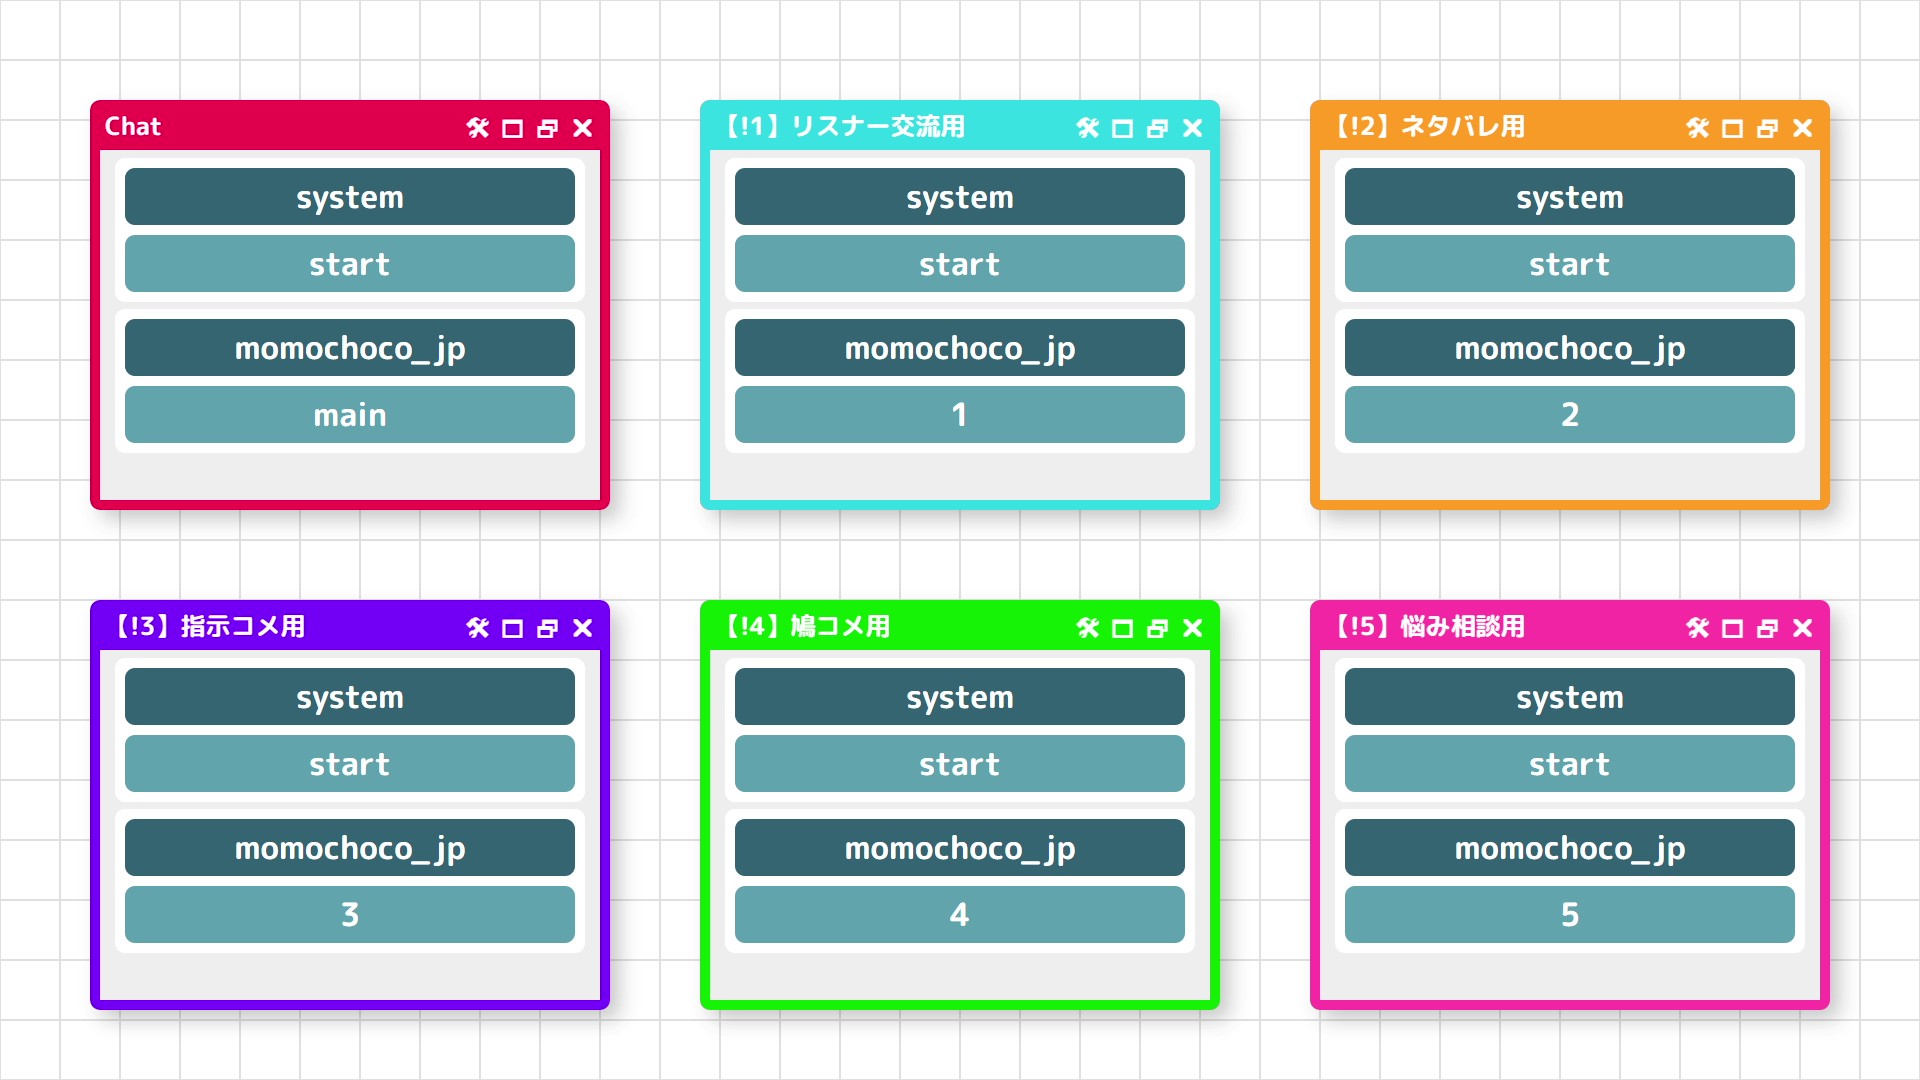Click 'system' label in 【!3】 window
This screenshot has height=1080, width=1920.
350,697
